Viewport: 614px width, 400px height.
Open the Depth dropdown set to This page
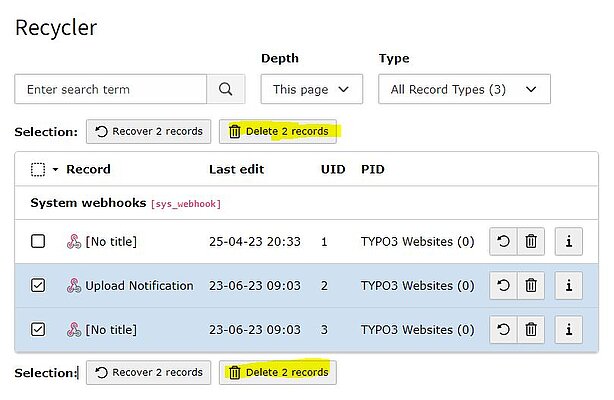(311, 89)
